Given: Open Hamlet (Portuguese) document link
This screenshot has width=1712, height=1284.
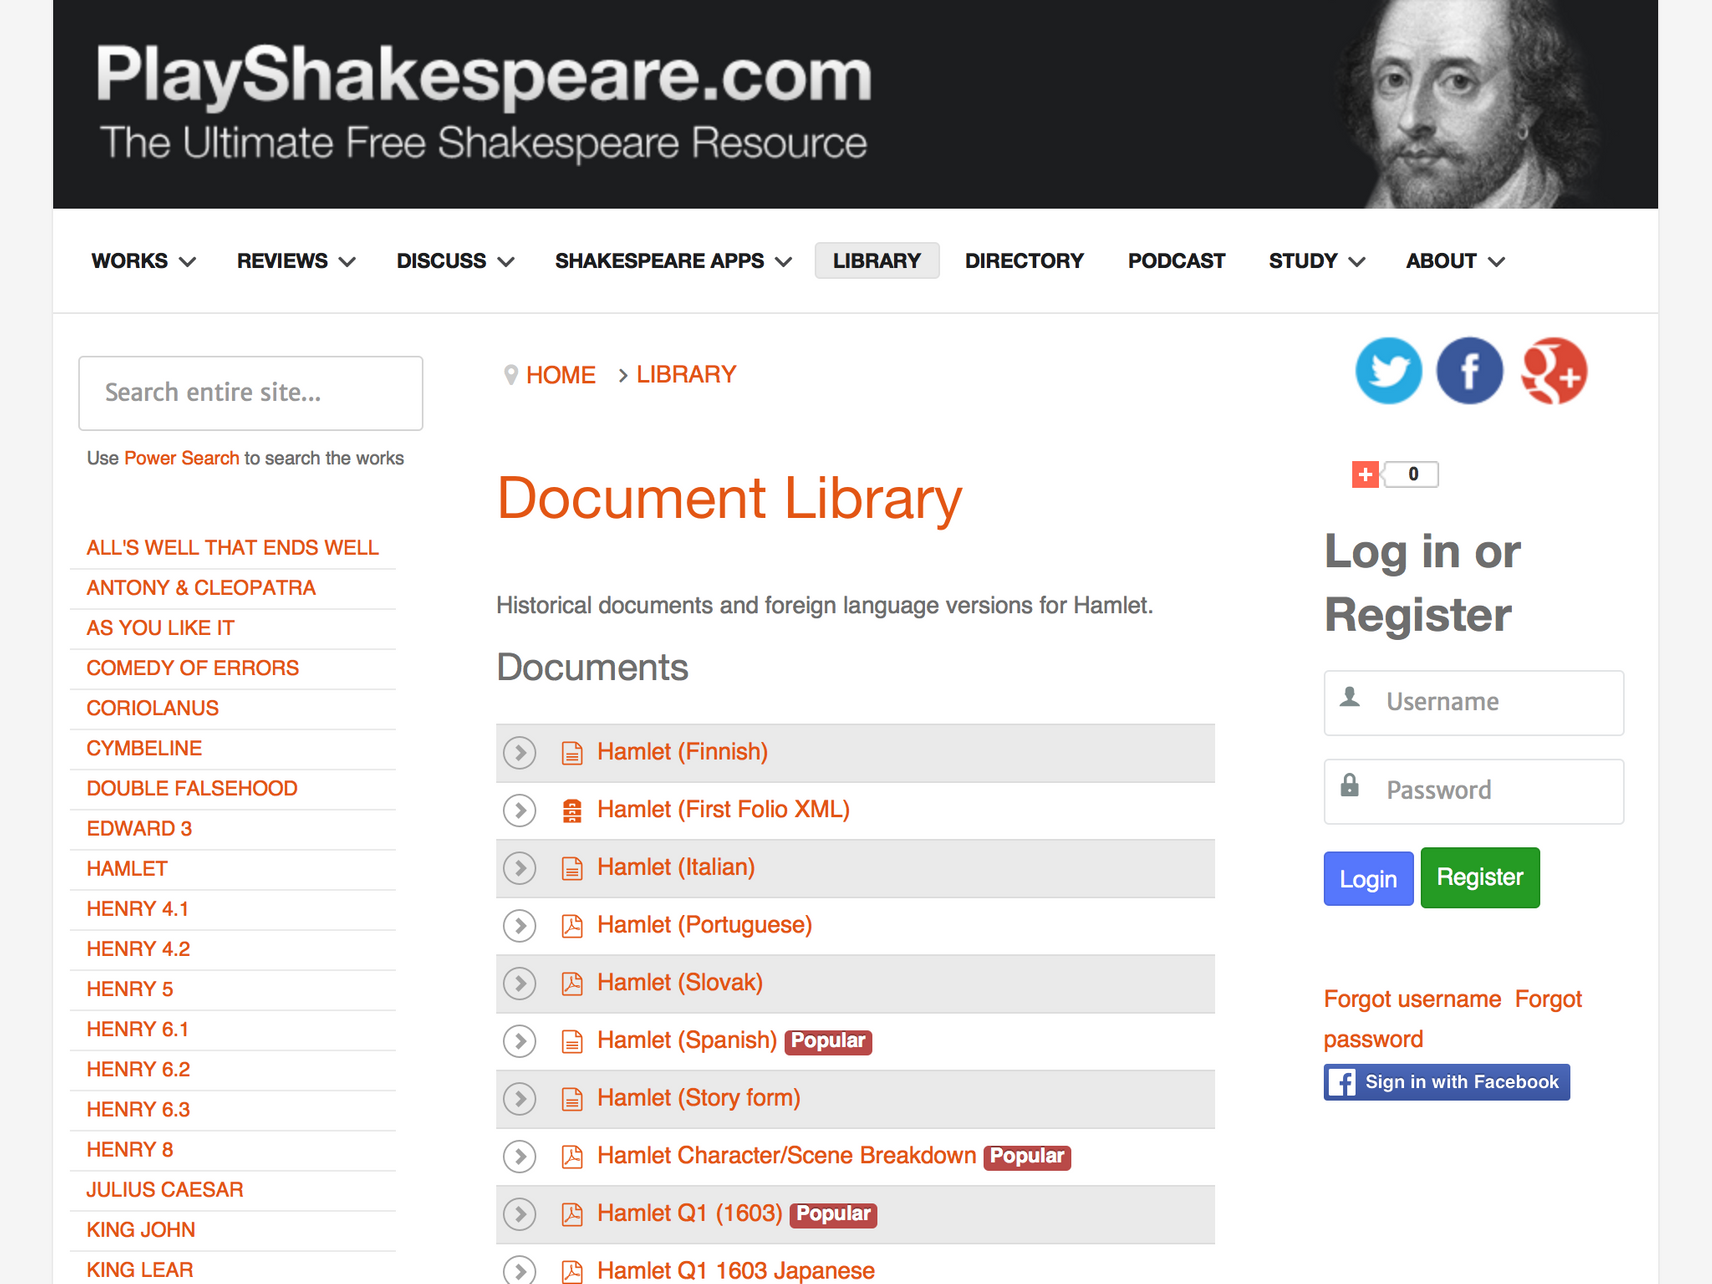Looking at the screenshot, I should pyautogui.click(x=704, y=925).
